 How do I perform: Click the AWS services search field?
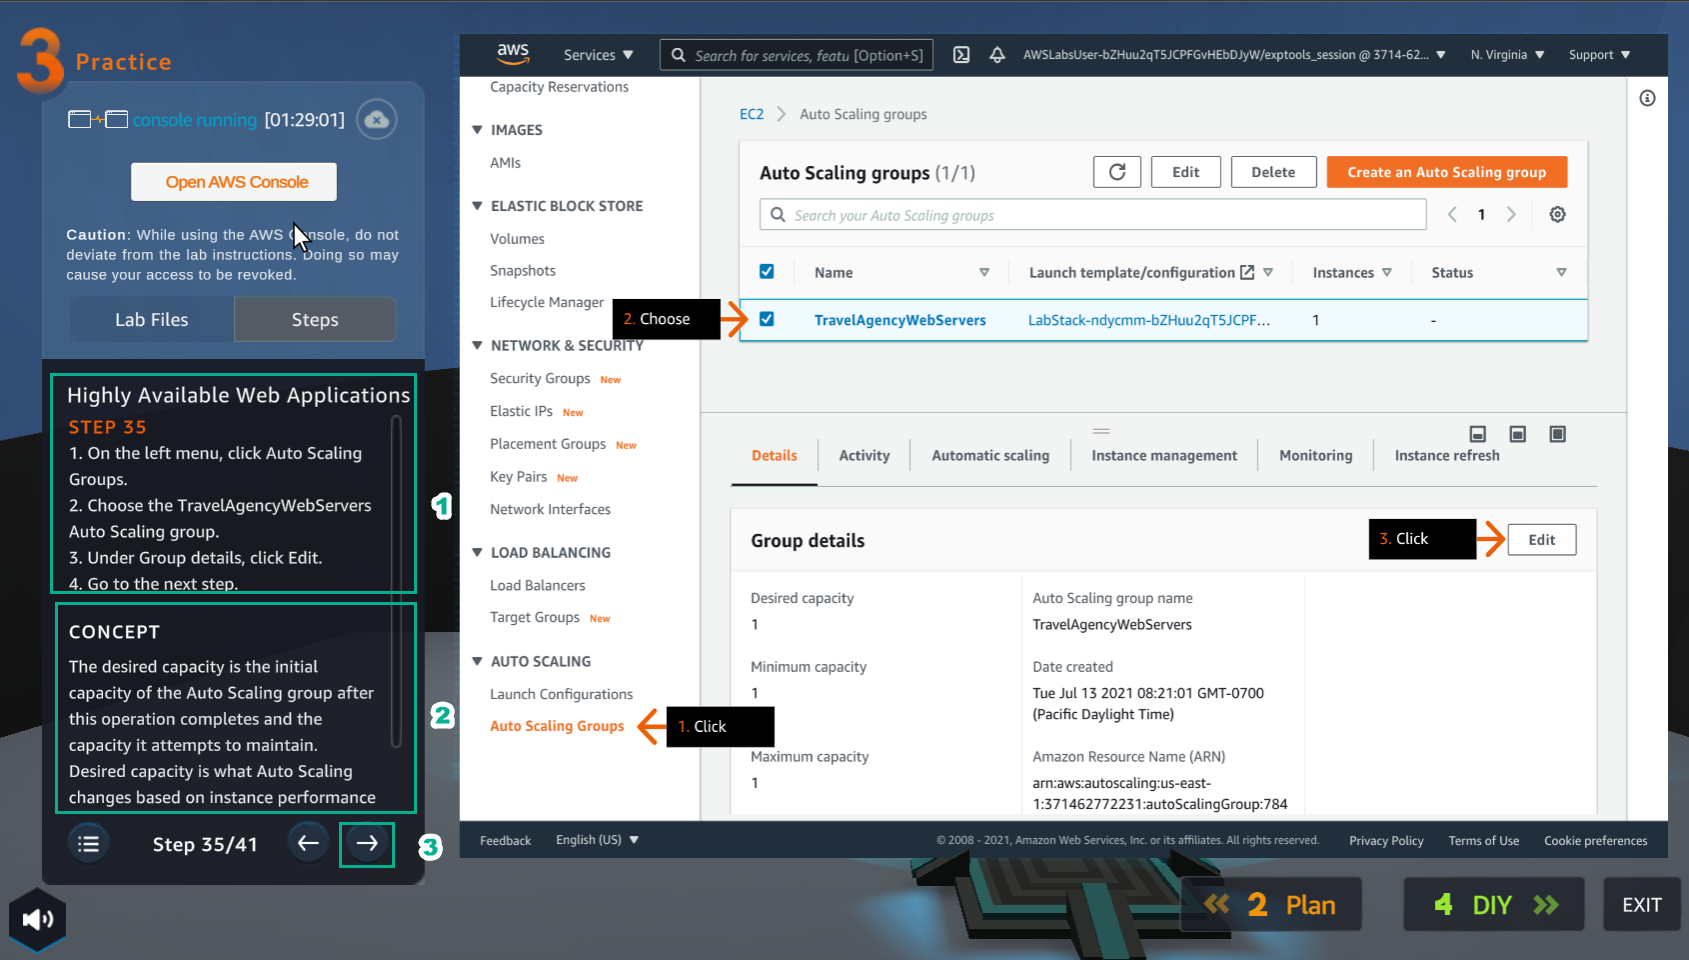[x=797, y=55]
